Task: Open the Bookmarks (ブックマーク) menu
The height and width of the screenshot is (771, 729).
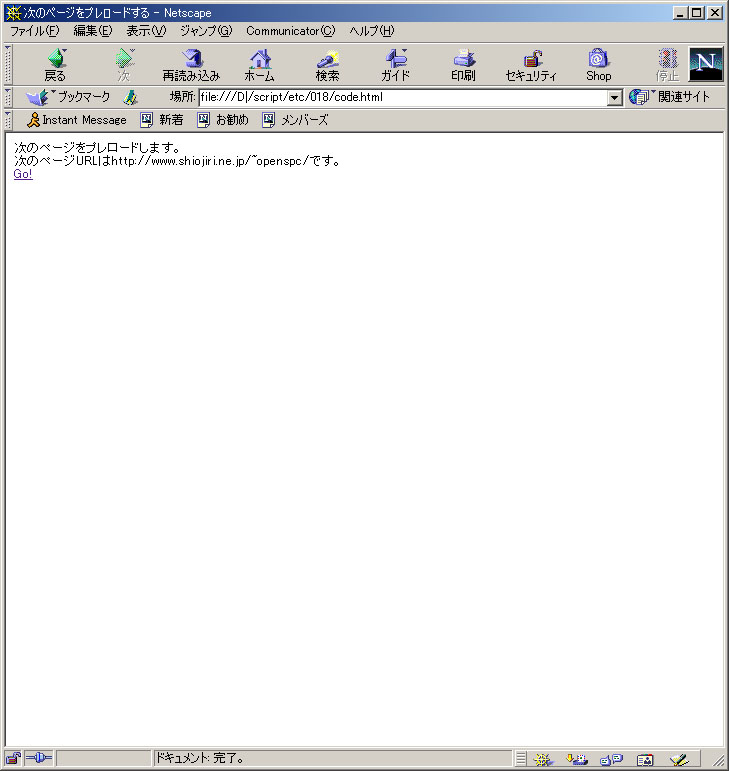Action: point(68,97)
